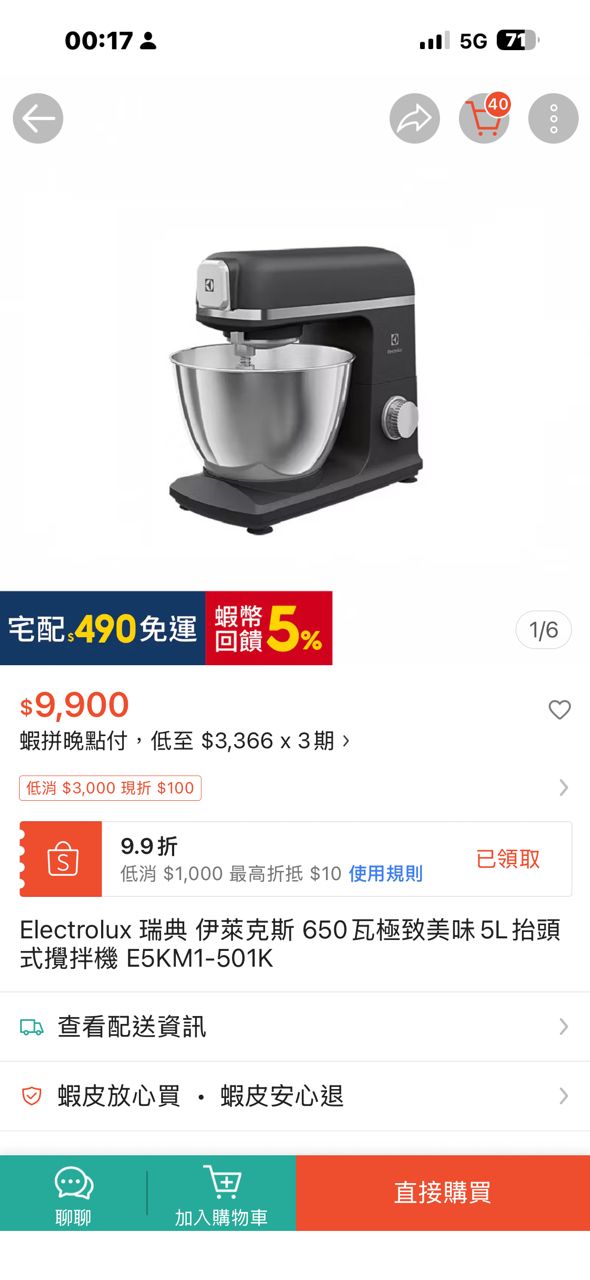The image size is (590, 1280).
Task: Open the shopping cart with 40 items
Action: coord(485,118)
